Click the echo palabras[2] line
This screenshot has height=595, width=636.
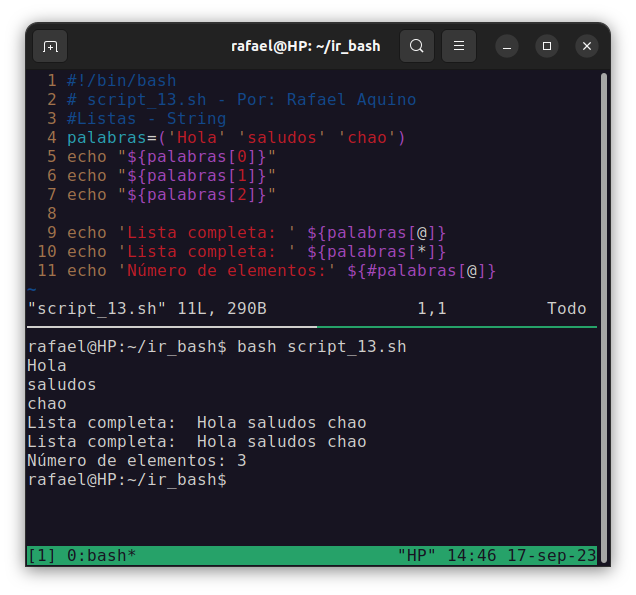click(171, 195)
